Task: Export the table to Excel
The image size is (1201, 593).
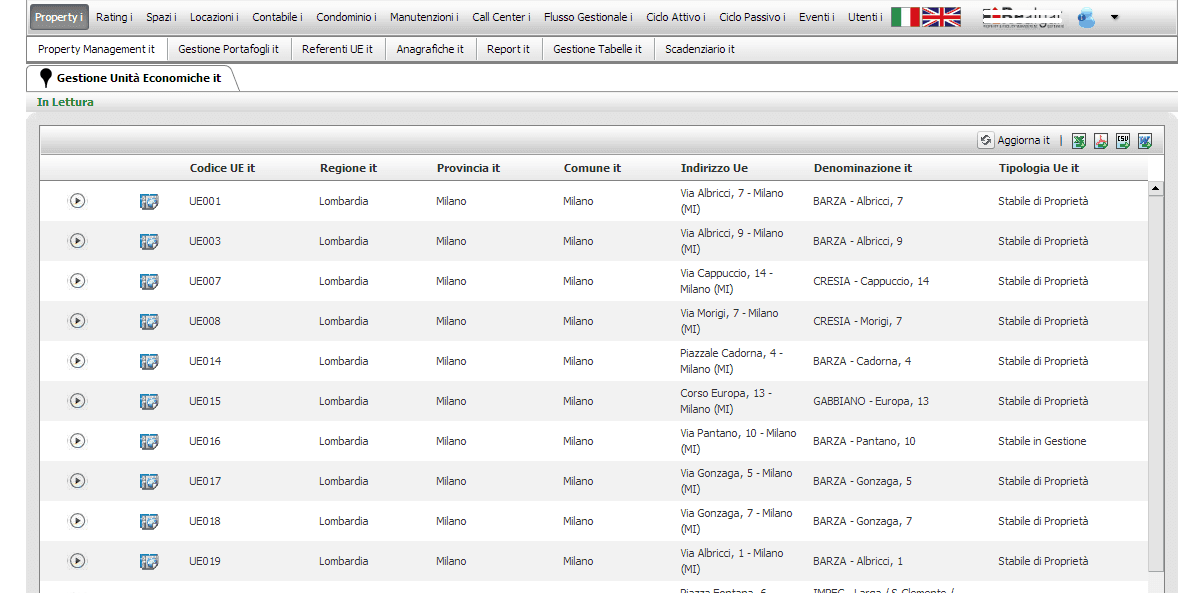Action: tap(1079, 141)
